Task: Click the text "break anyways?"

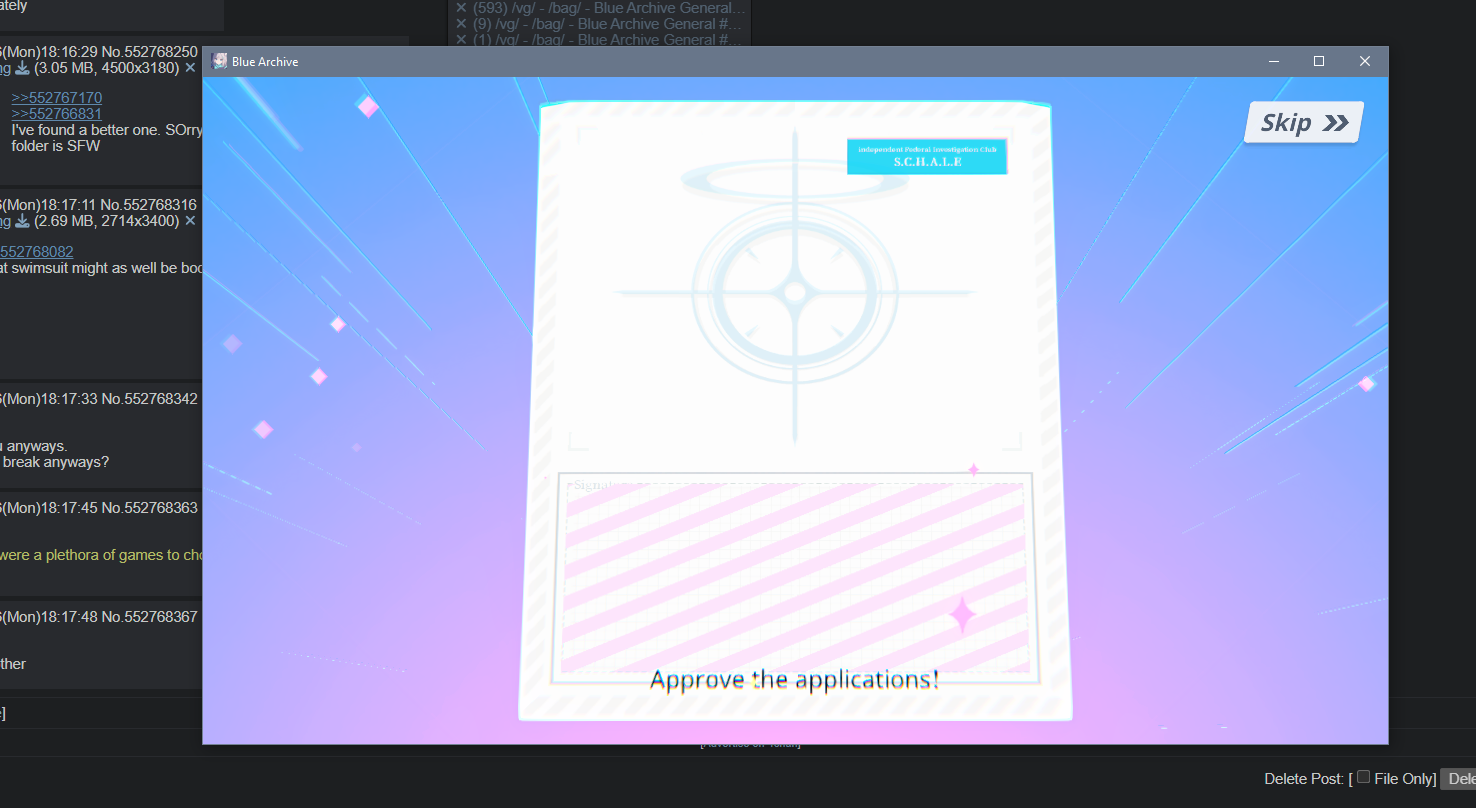Action: coord(56,462)
